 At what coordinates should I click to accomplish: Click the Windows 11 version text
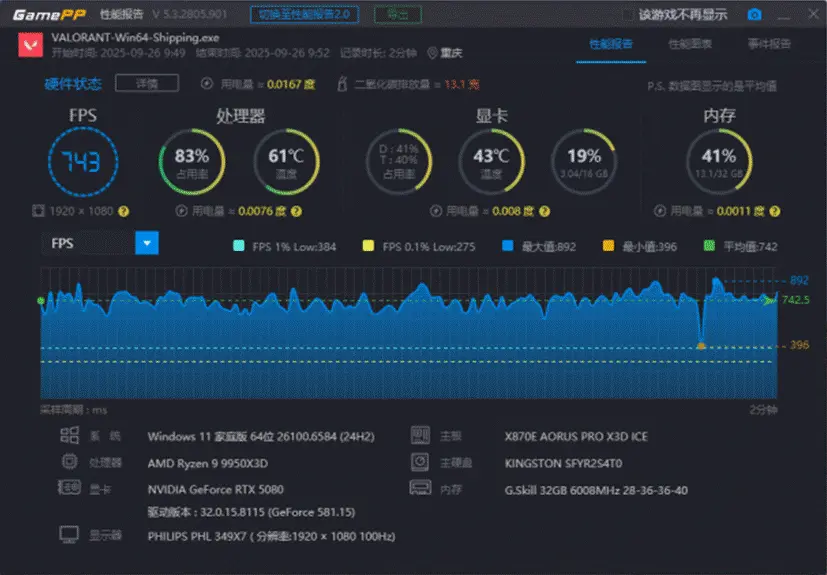[x=261, y=437]
